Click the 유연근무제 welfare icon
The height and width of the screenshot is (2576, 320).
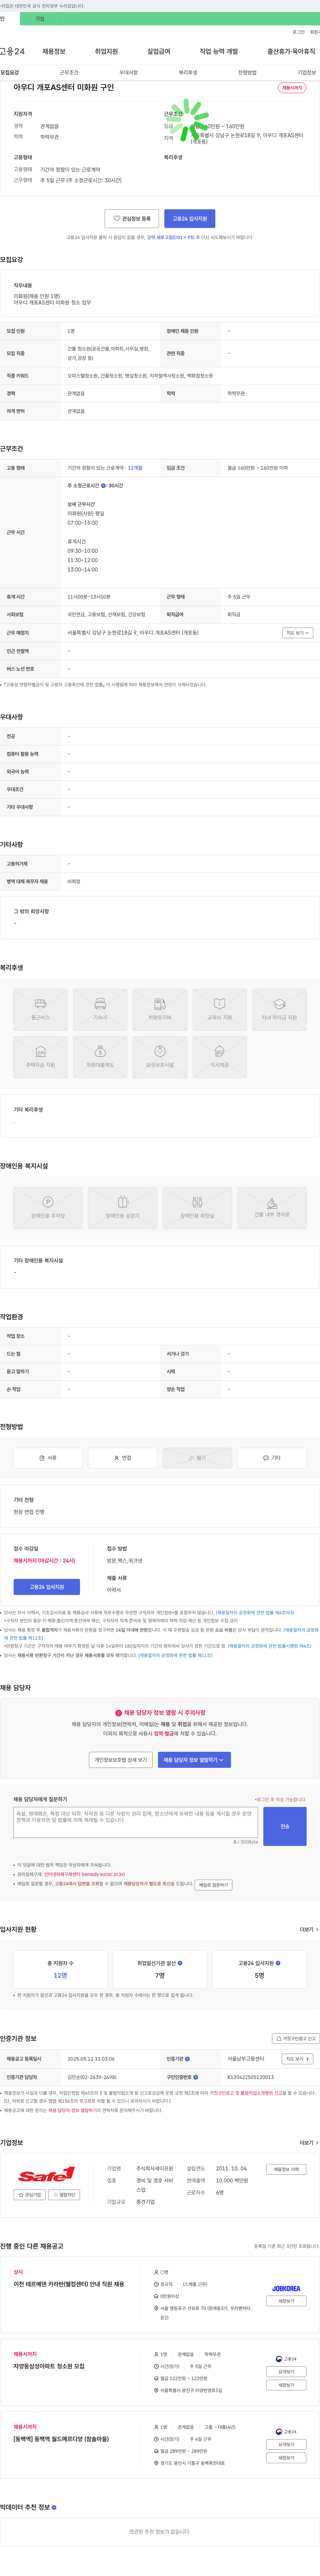click(x=160, y=1057)
